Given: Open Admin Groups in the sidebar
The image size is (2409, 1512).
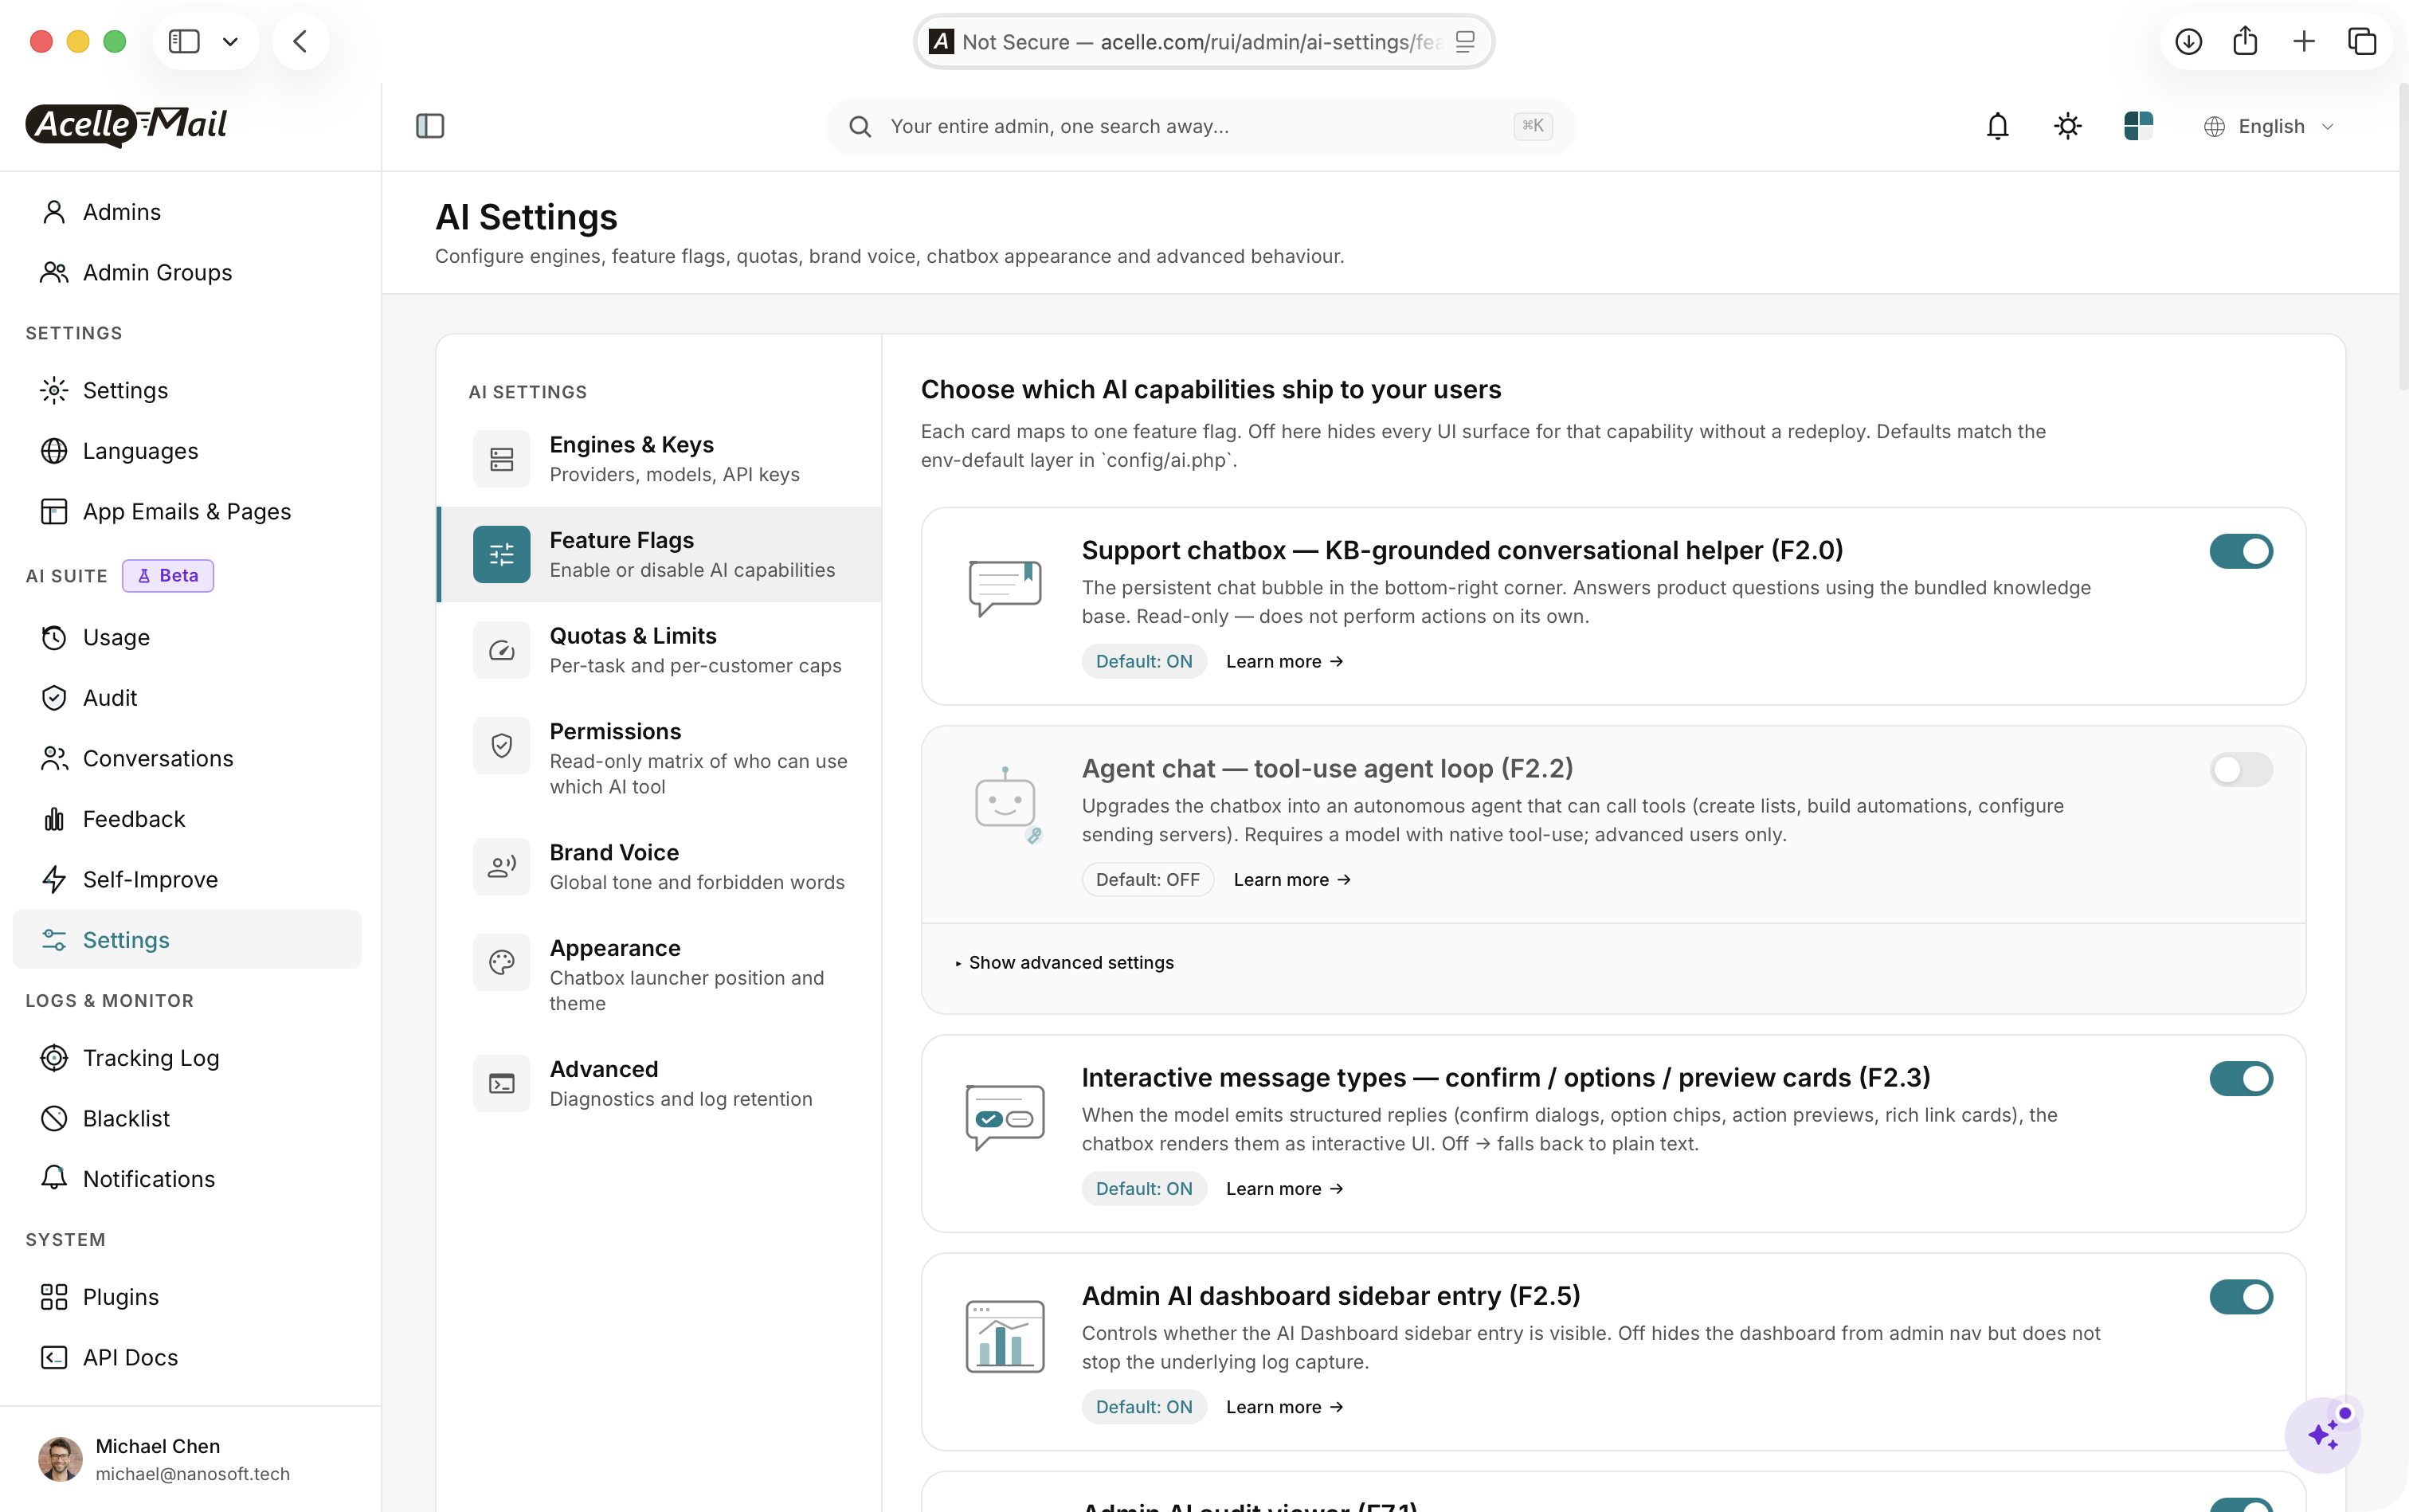Looking at the screenshot, I should click(x=187, y=272).
